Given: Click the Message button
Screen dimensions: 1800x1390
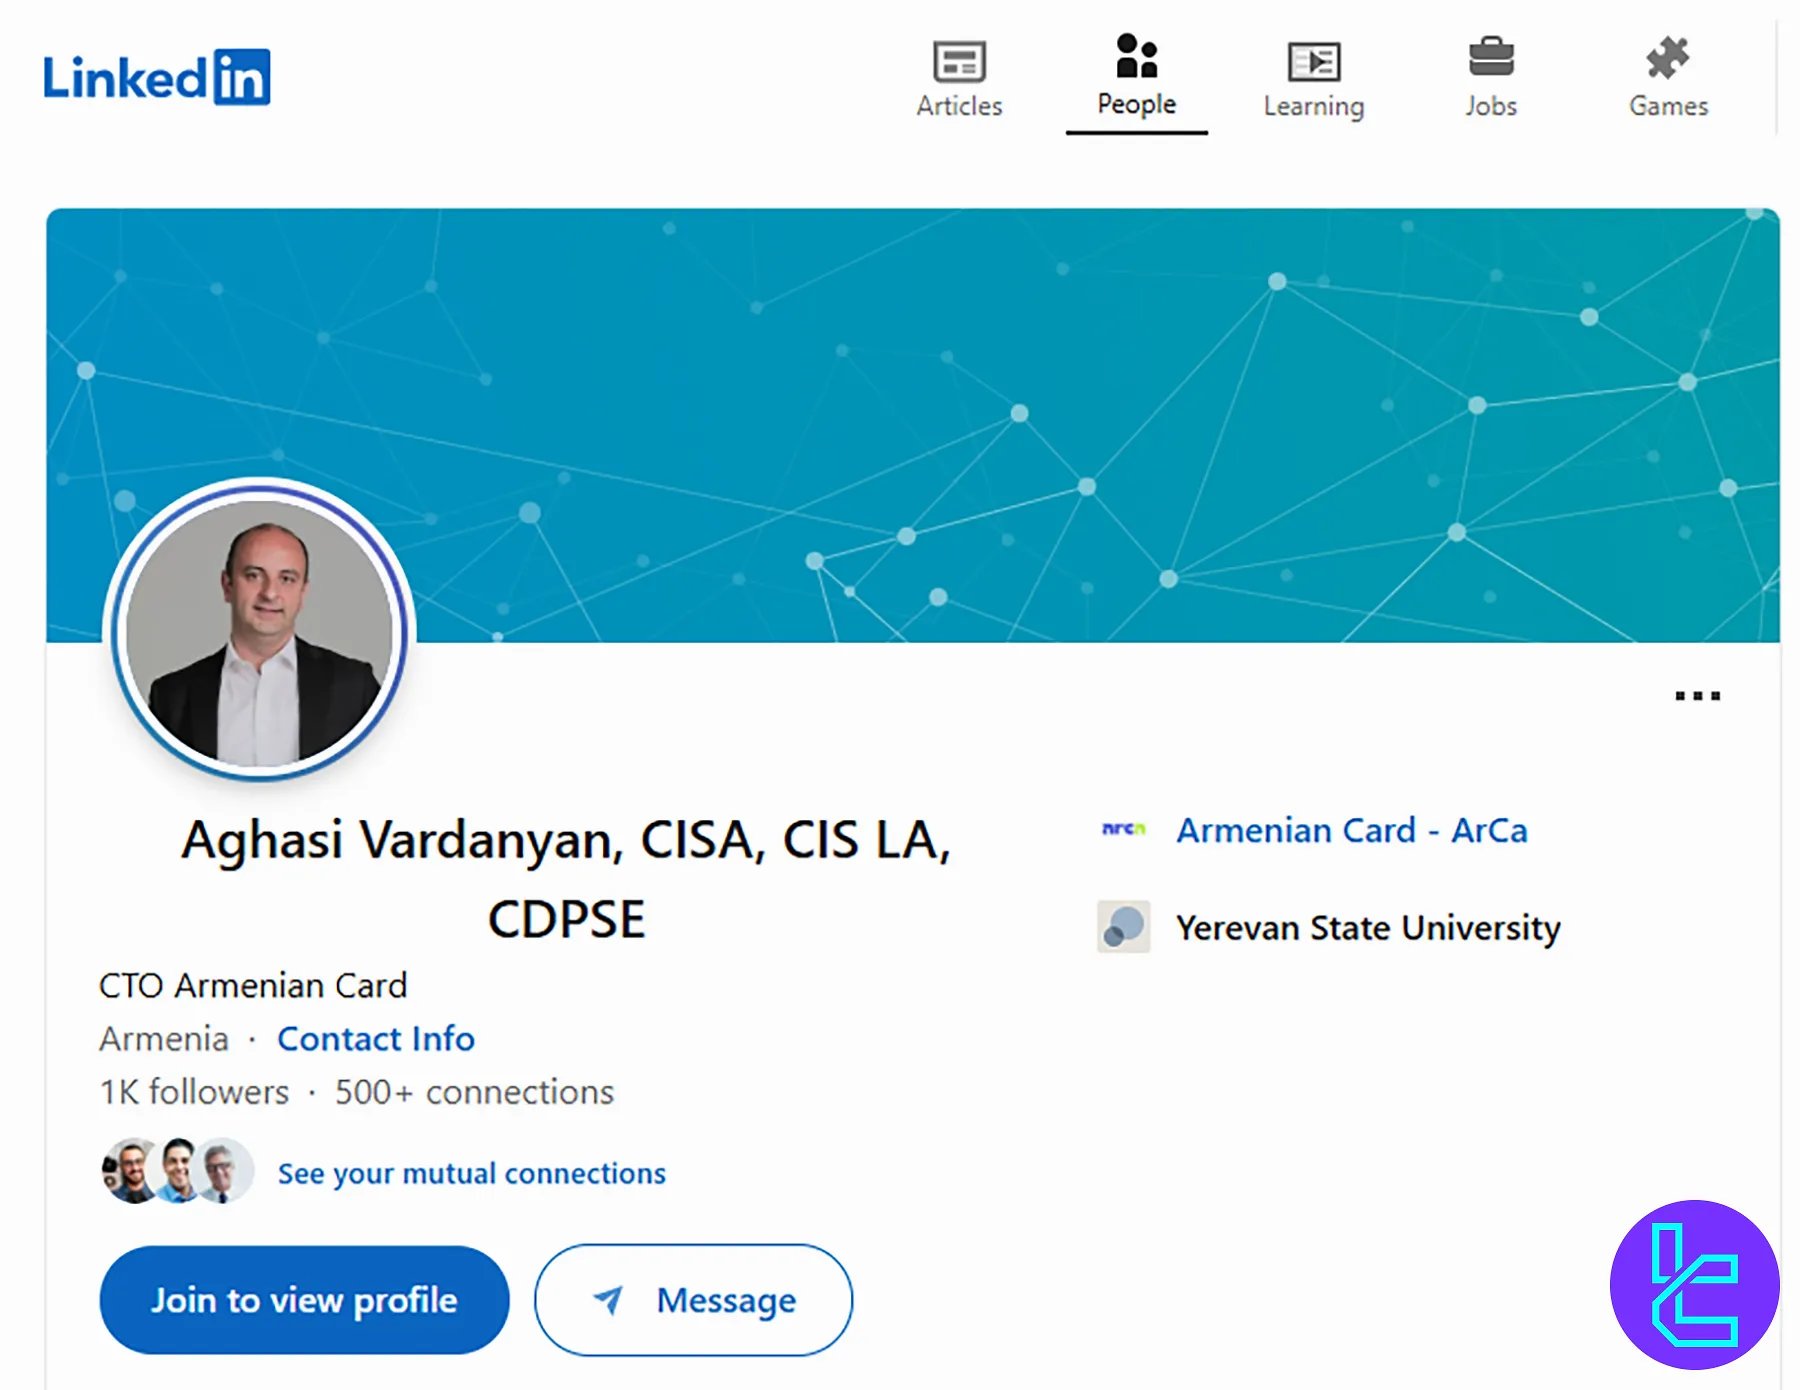Looking at the screenshot, I should click(693, 1300).
